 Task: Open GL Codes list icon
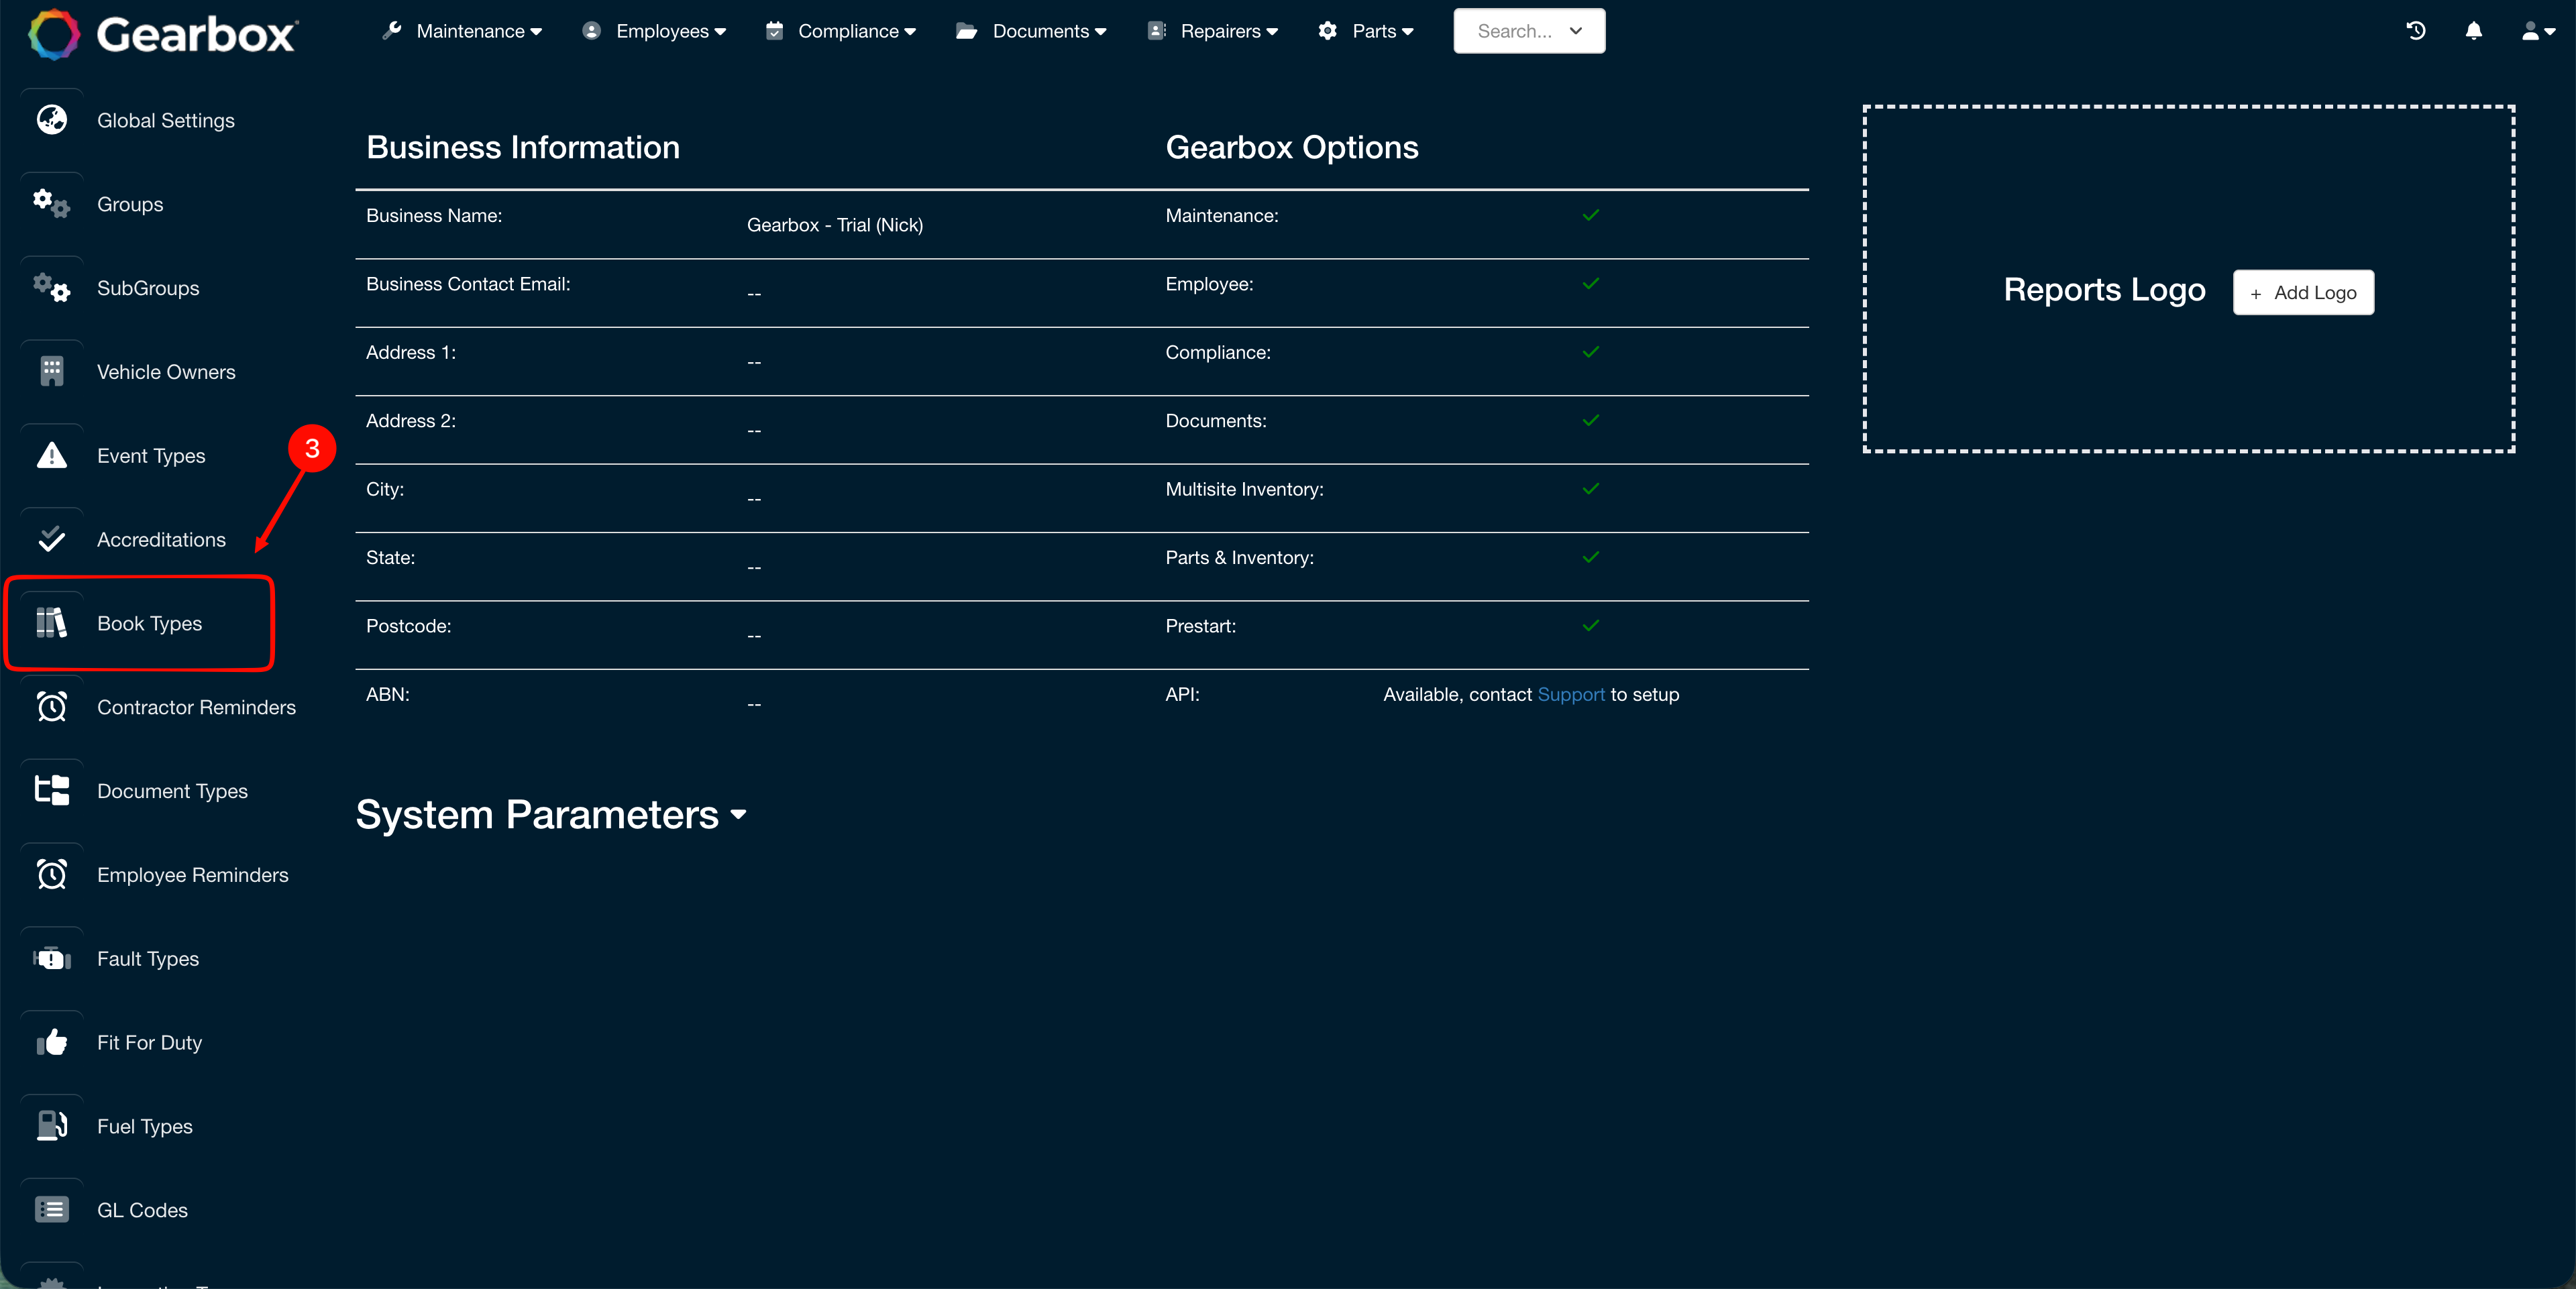[52, 1210]
